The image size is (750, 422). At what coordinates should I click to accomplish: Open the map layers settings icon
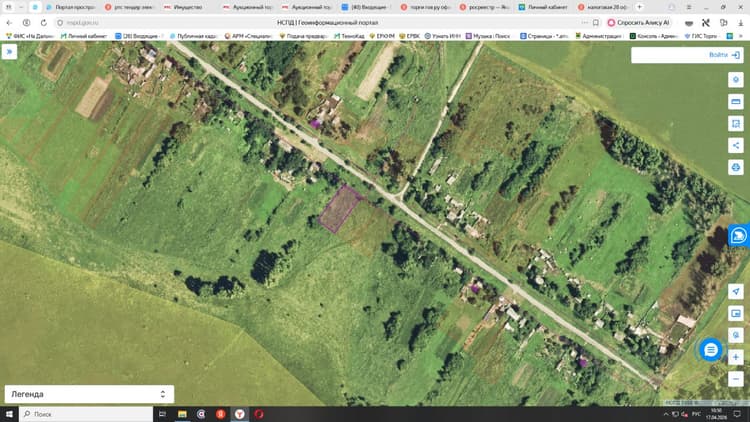point(736,79)
